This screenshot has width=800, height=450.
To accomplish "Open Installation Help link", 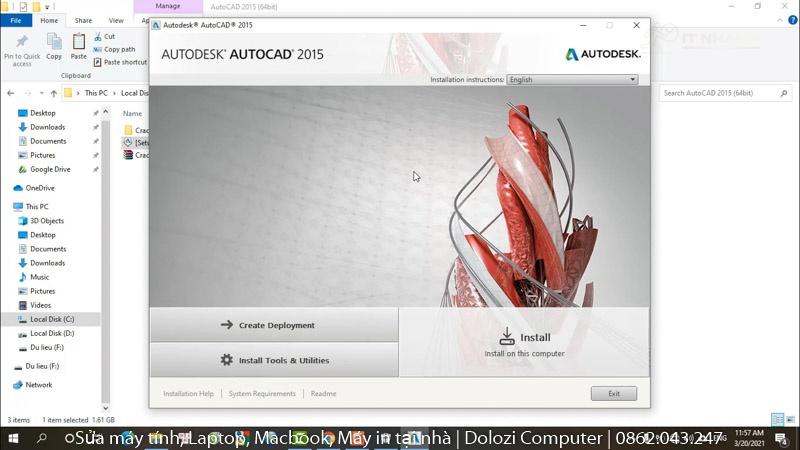I will coord(188,393).
